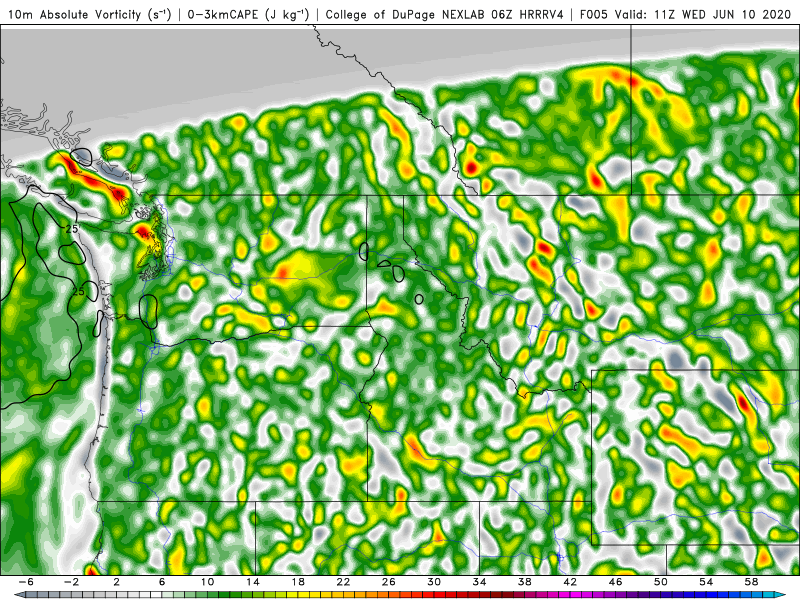
Task: Click the '06Z HRRRV4' model run text
Action: [528, 15]
